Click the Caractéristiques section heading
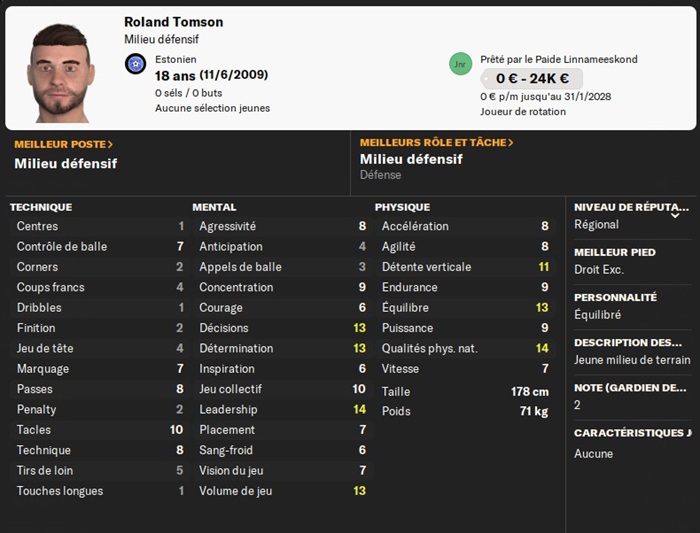 pyautogui.click(x=632, y=433)
